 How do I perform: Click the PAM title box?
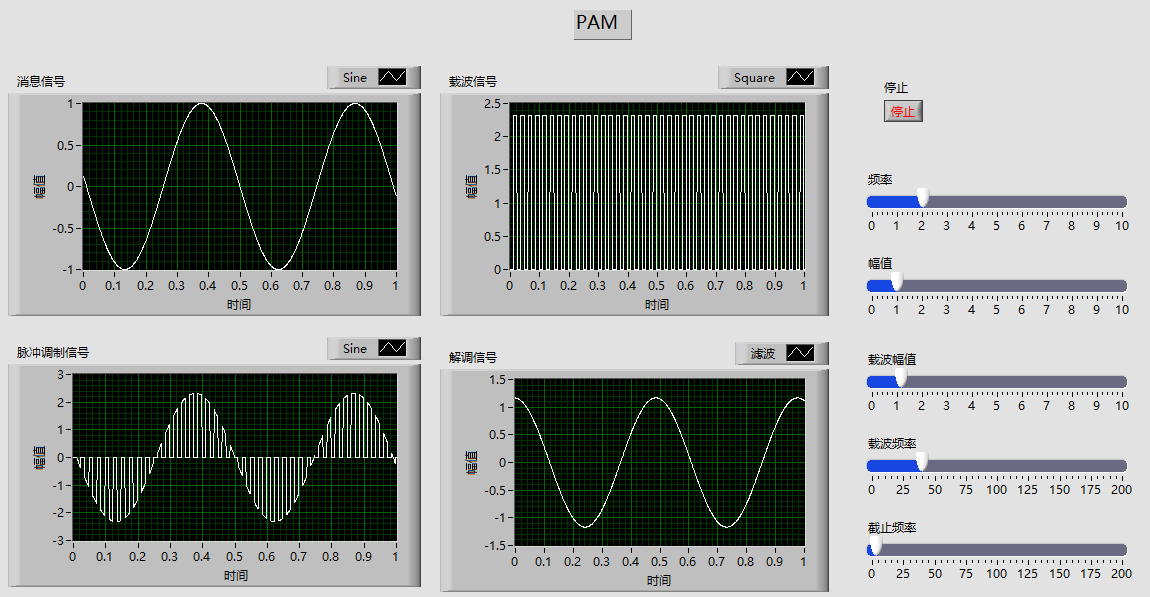point(602,23)
